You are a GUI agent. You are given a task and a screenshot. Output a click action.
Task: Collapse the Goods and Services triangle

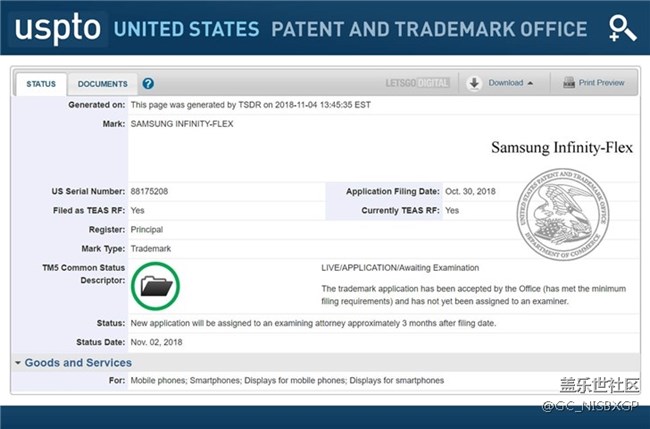pyautogui.click(x=18, y=363)
